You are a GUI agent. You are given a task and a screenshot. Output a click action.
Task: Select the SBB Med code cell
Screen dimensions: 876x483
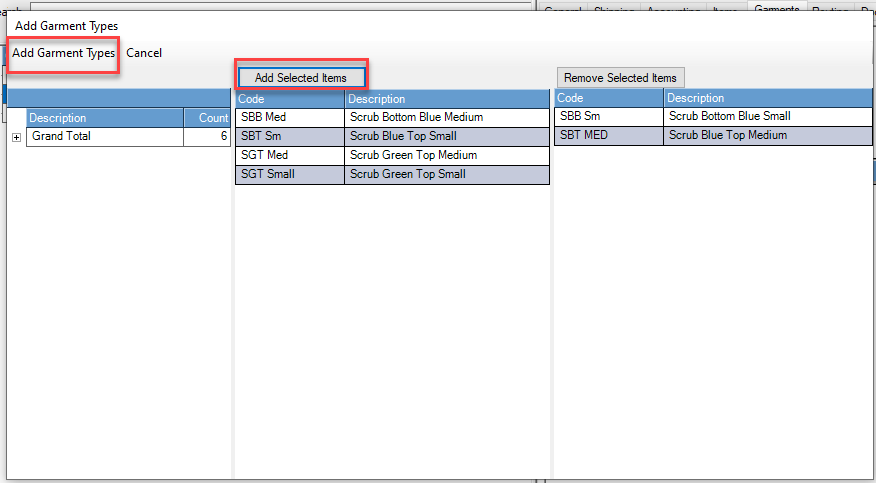click(289, 117)
